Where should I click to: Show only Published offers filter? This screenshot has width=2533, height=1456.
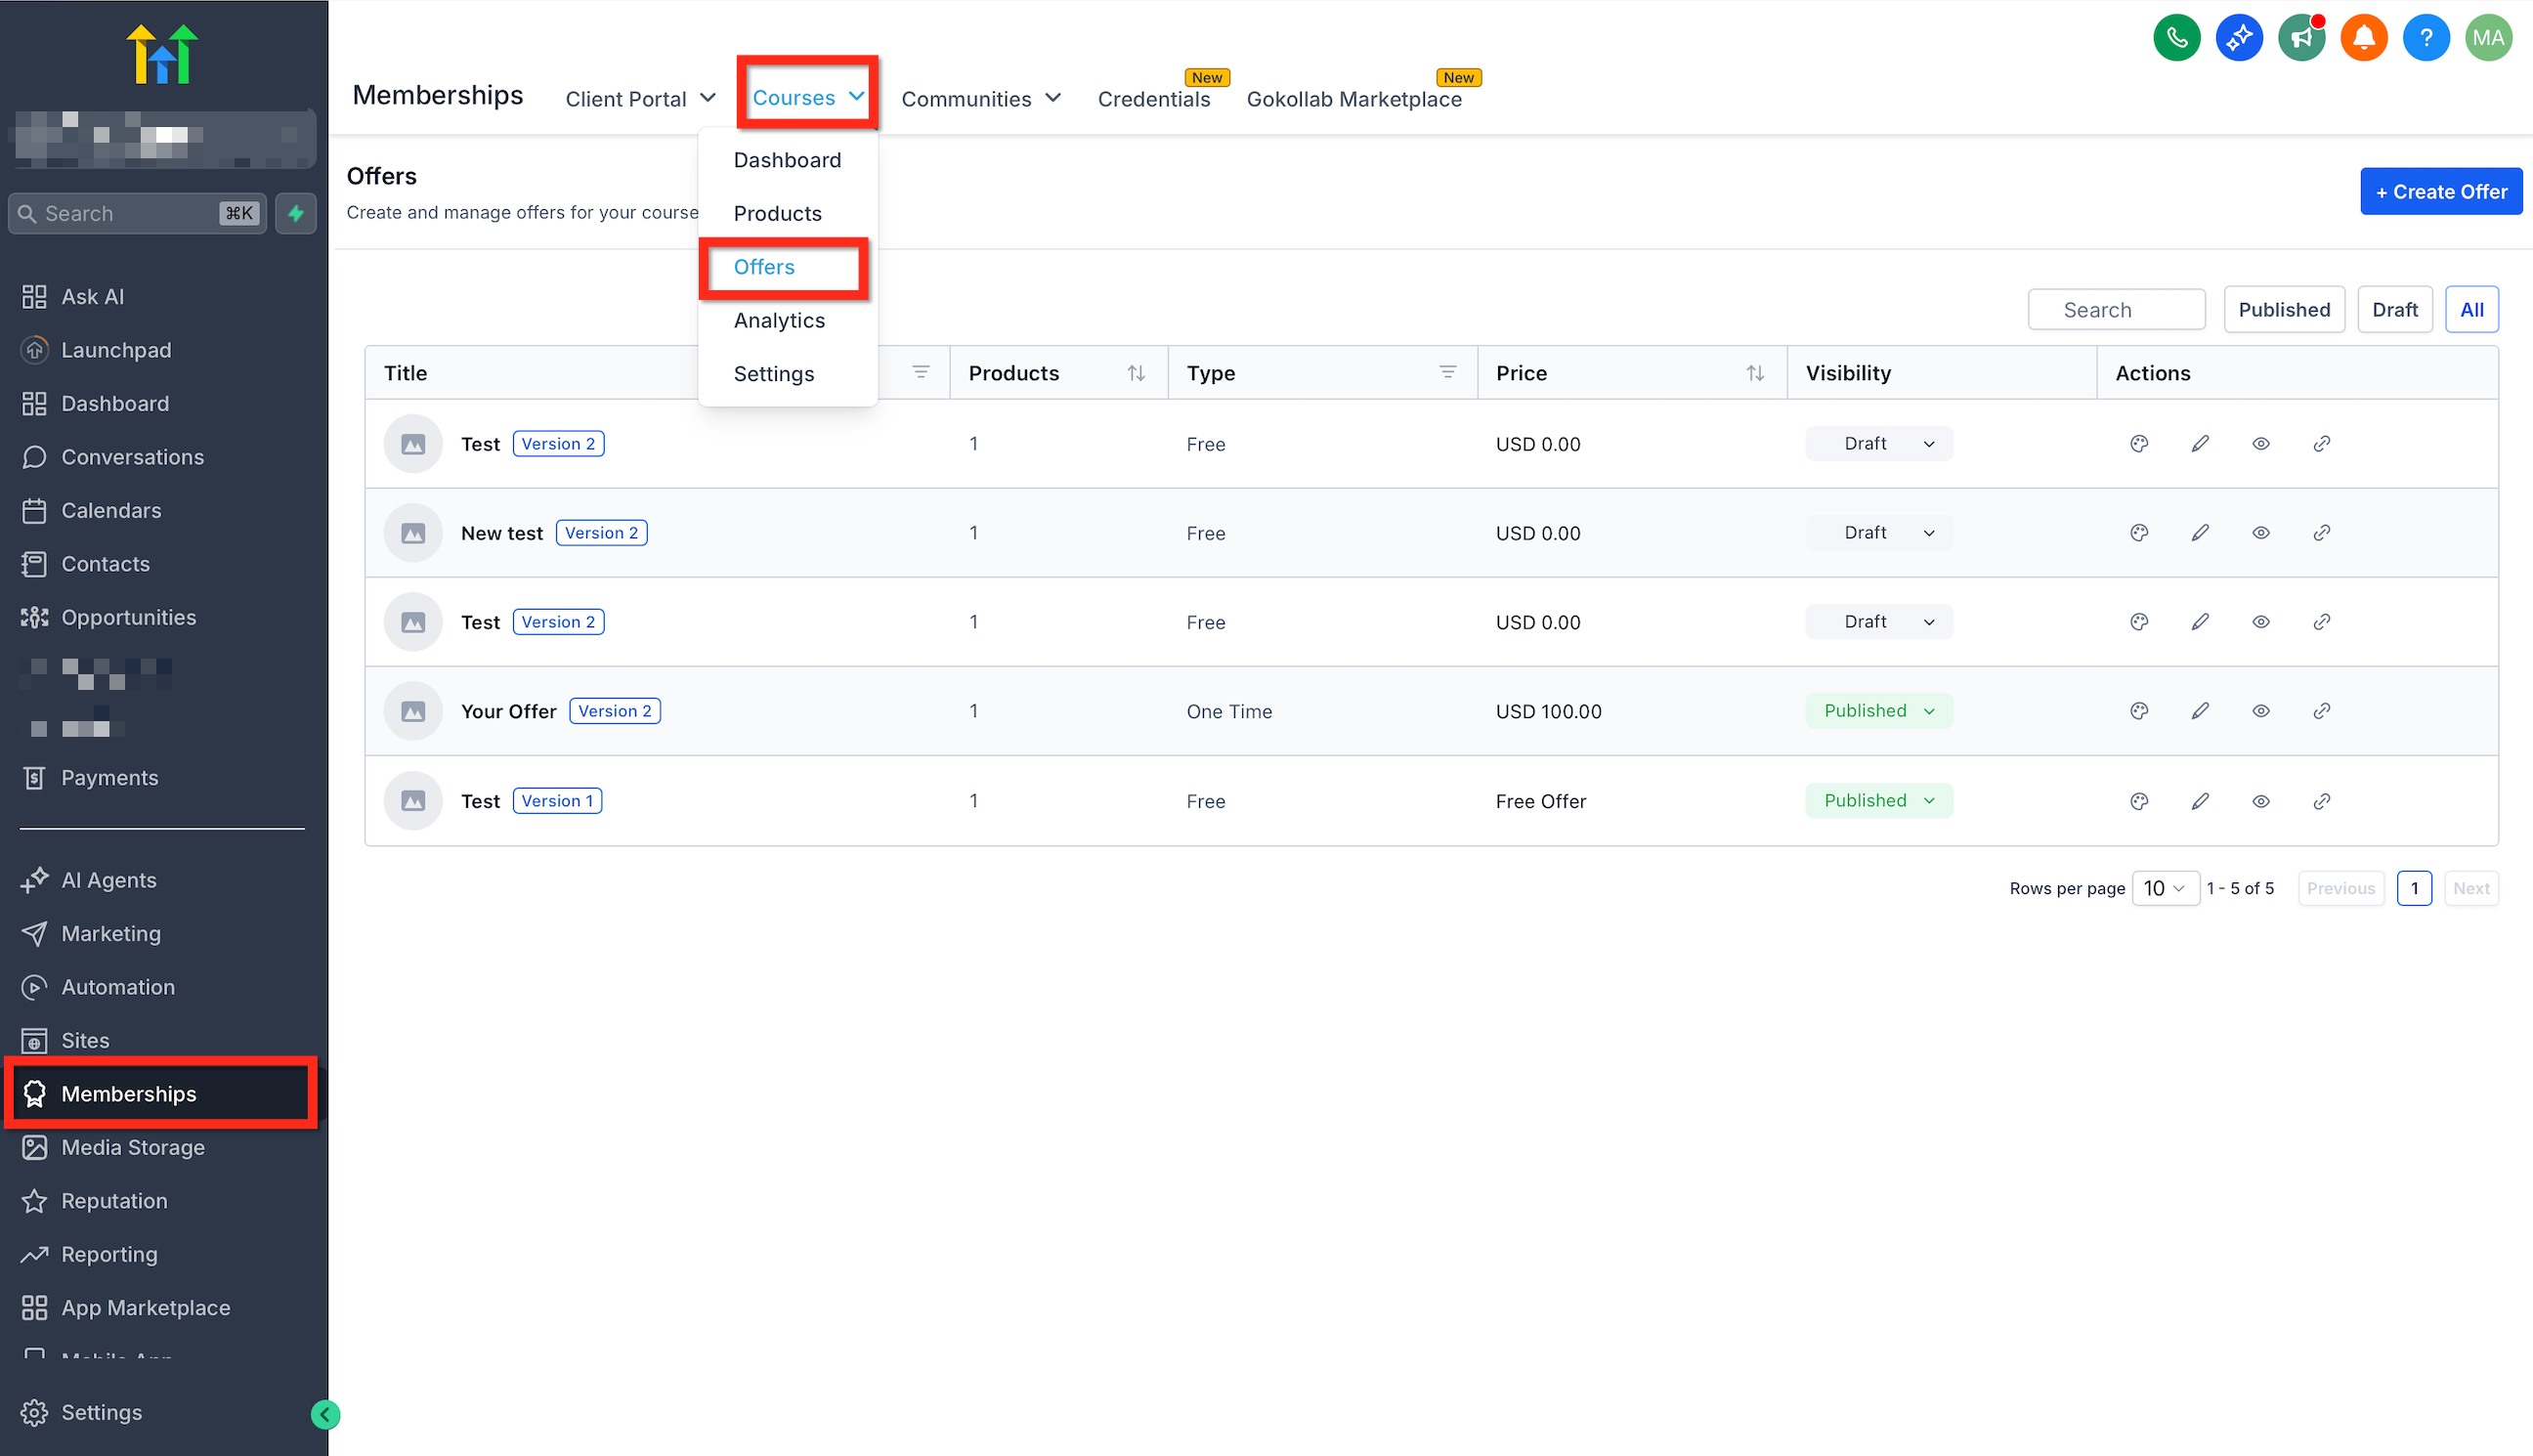[2283, 310]
